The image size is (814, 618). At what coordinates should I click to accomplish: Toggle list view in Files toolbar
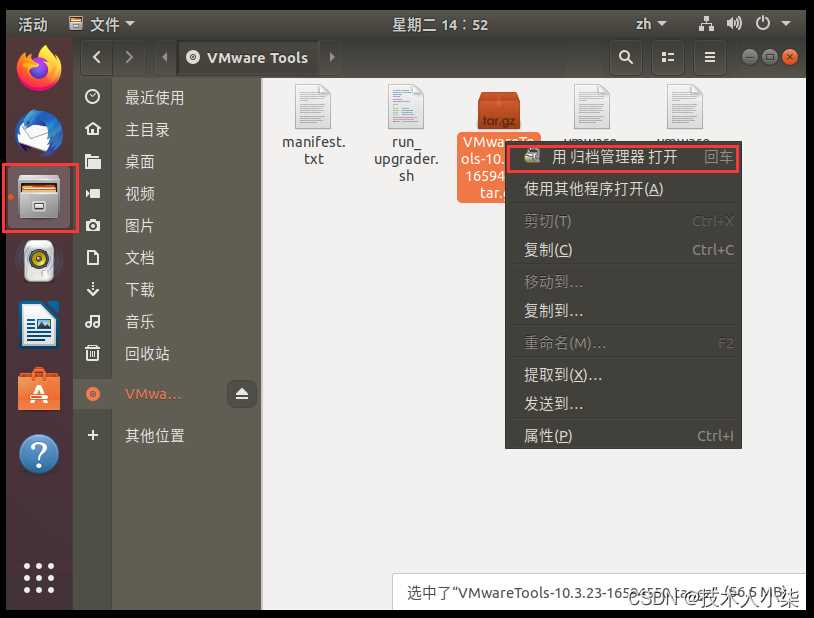point(668,57)
